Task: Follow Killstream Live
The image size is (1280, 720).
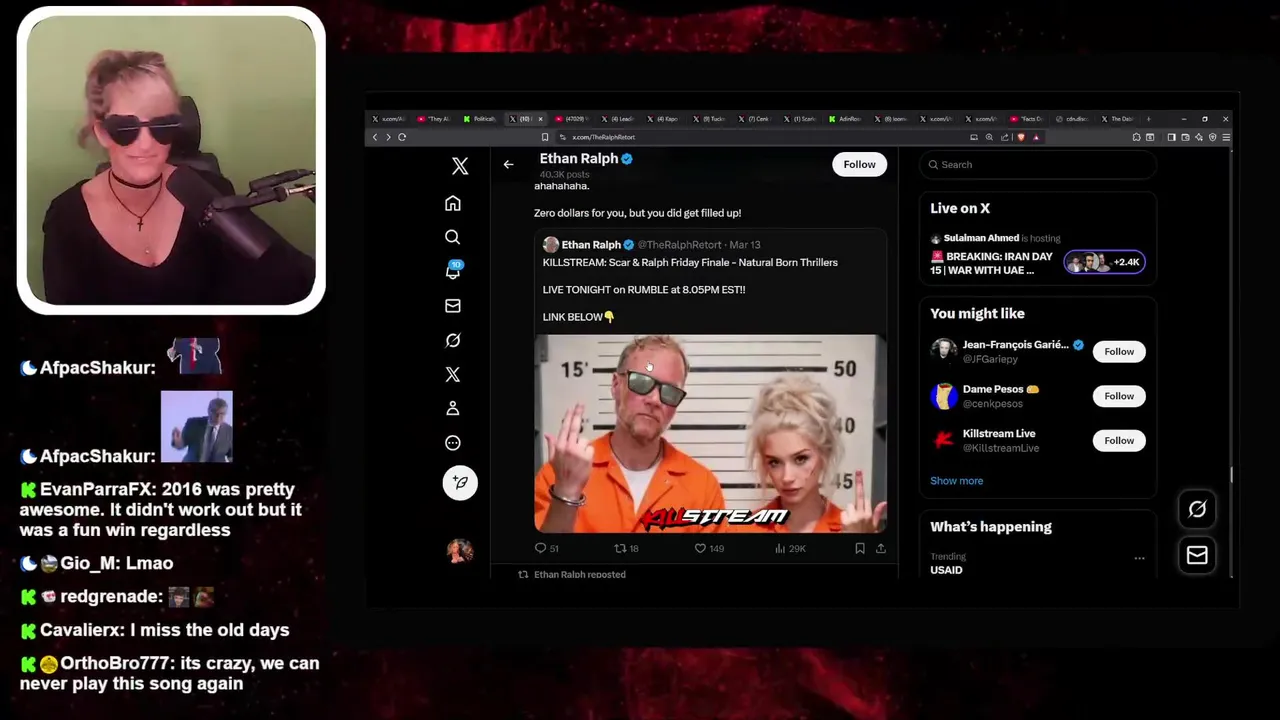Action: tap(1119, 440)
